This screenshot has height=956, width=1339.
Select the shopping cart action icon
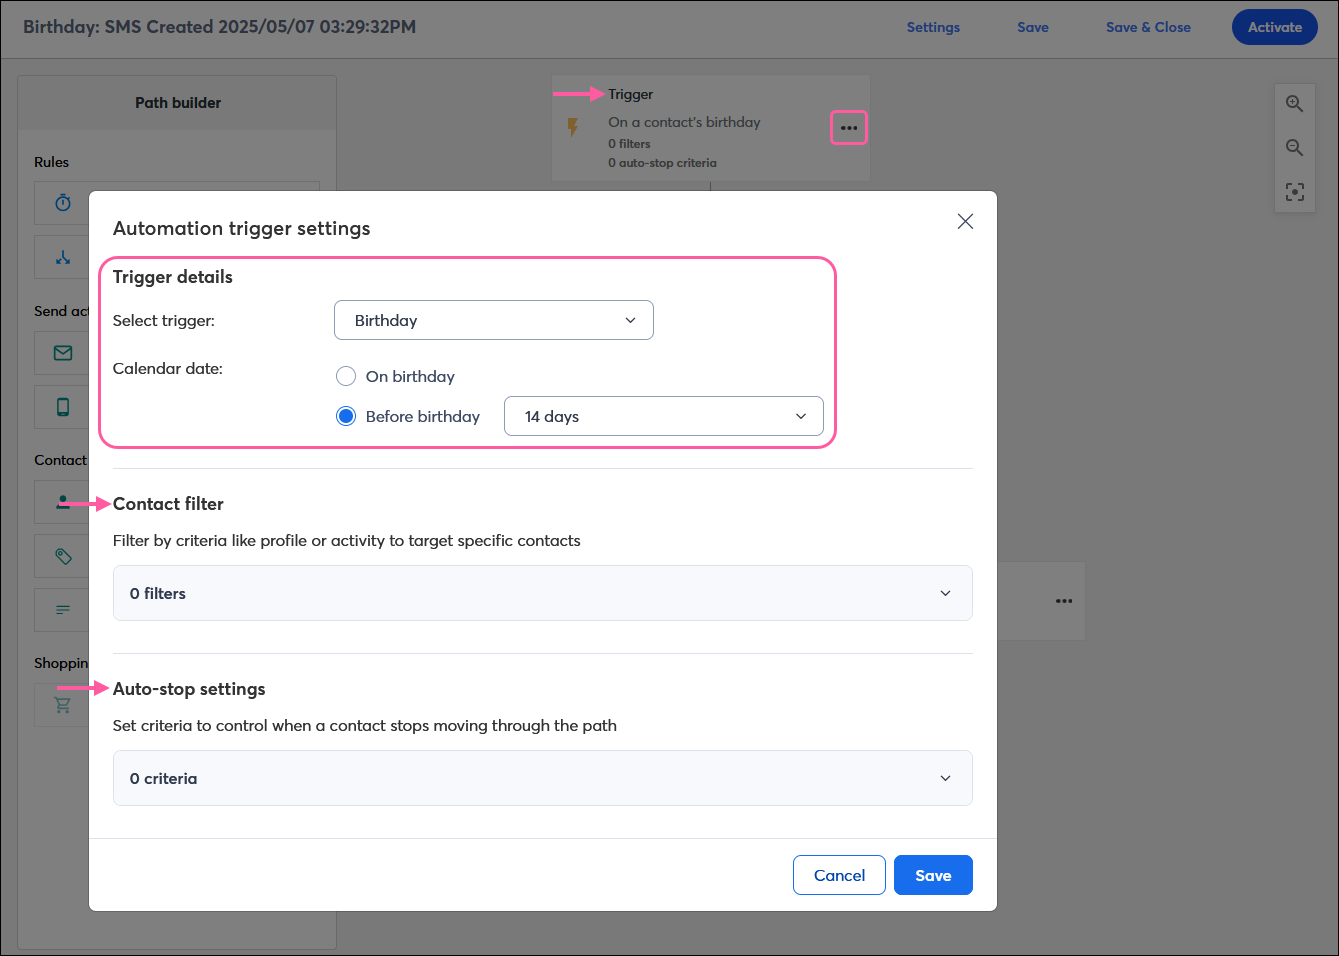[x=63, y=705]
